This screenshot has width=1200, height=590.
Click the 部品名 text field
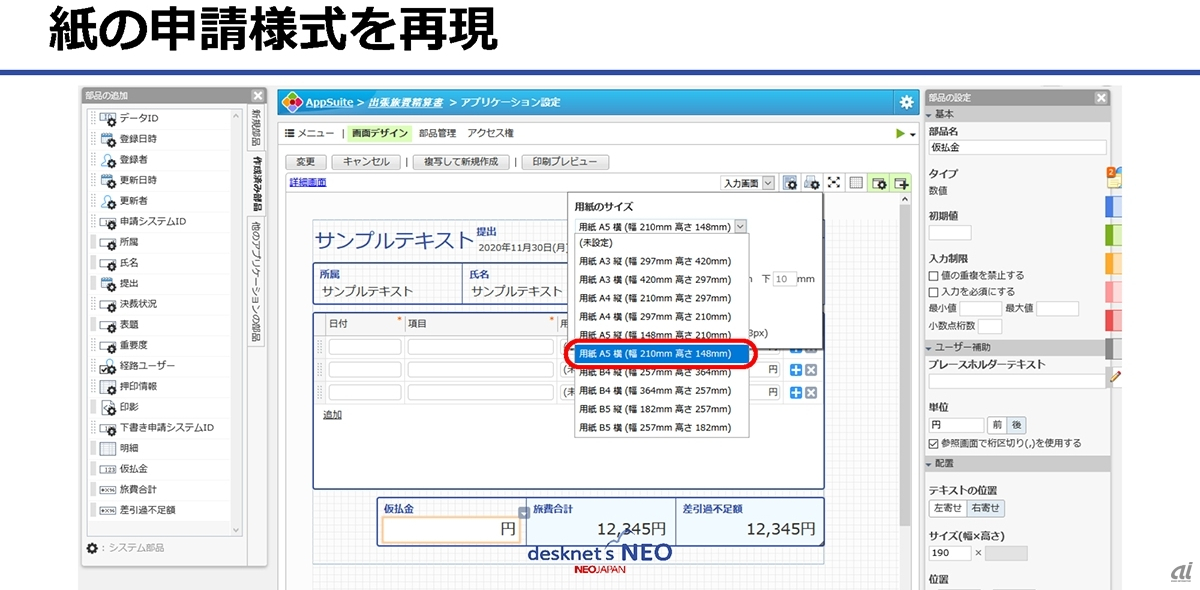[x=1016, y=147]
